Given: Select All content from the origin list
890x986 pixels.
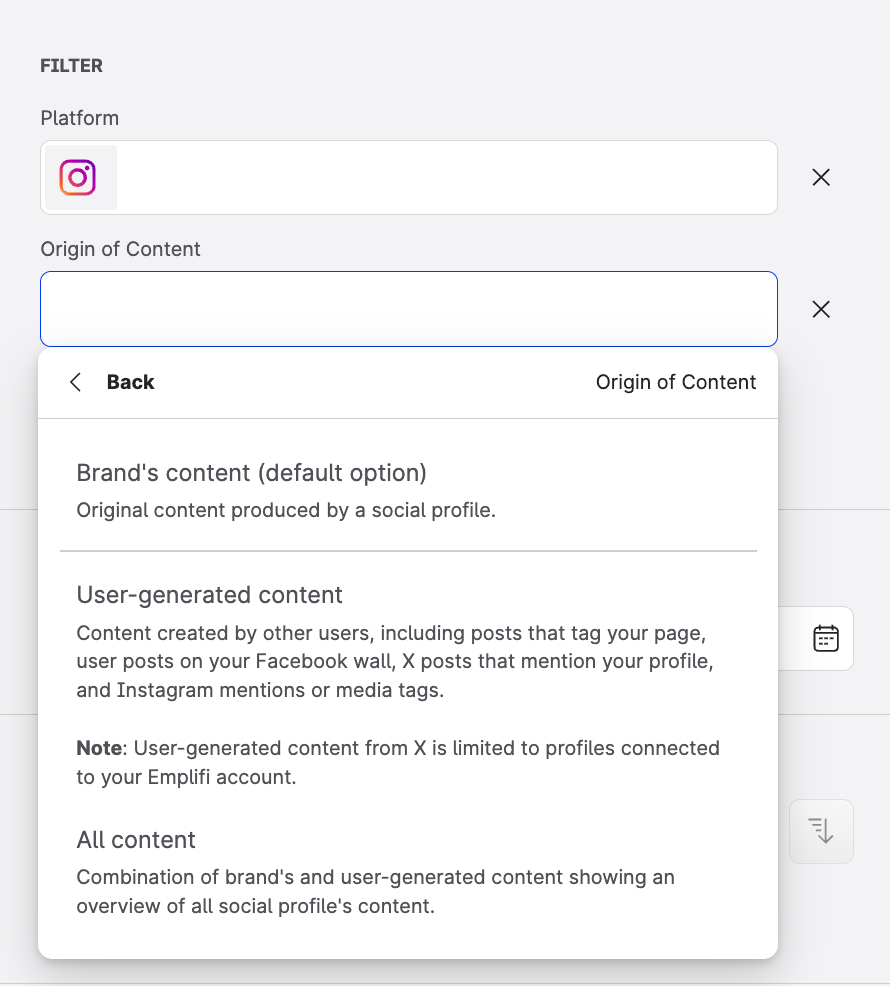Looking at the screenshot, I should [x=135, y=840].
